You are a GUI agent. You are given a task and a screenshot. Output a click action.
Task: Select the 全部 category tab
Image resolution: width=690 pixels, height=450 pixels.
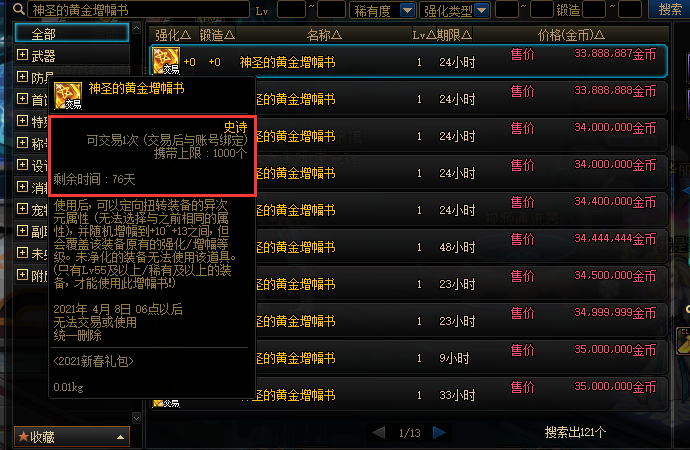pos(72,33)
